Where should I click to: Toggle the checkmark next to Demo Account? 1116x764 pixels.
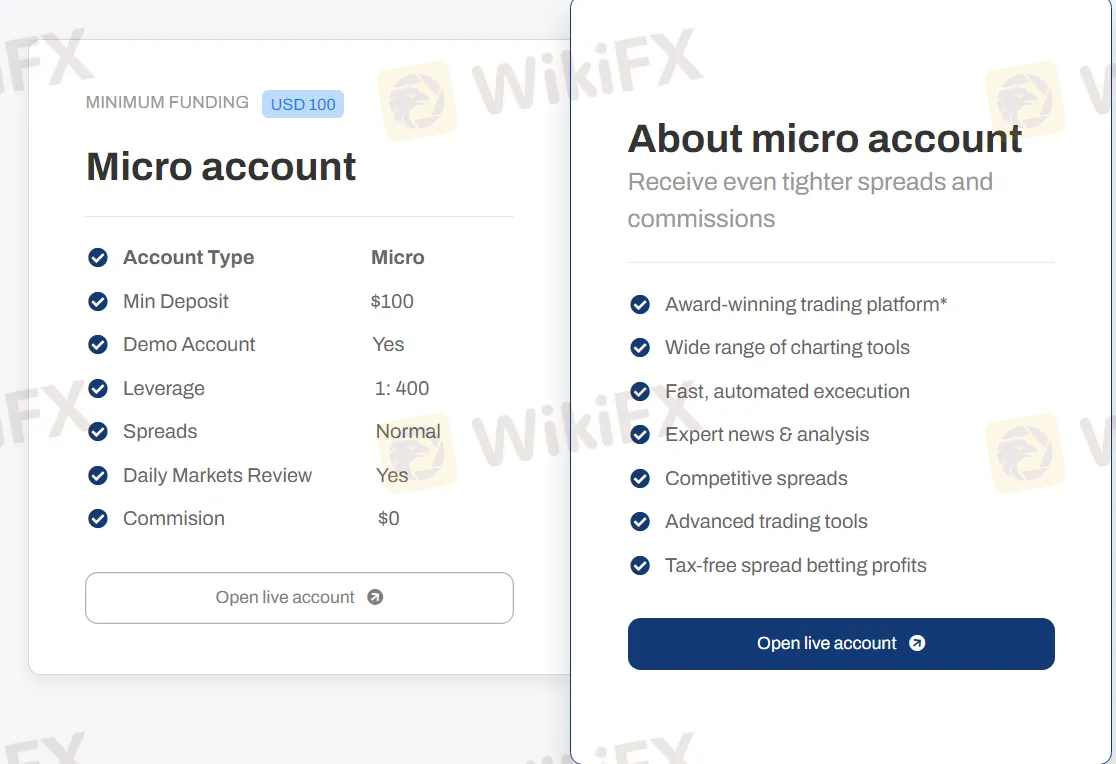point(97,344)
